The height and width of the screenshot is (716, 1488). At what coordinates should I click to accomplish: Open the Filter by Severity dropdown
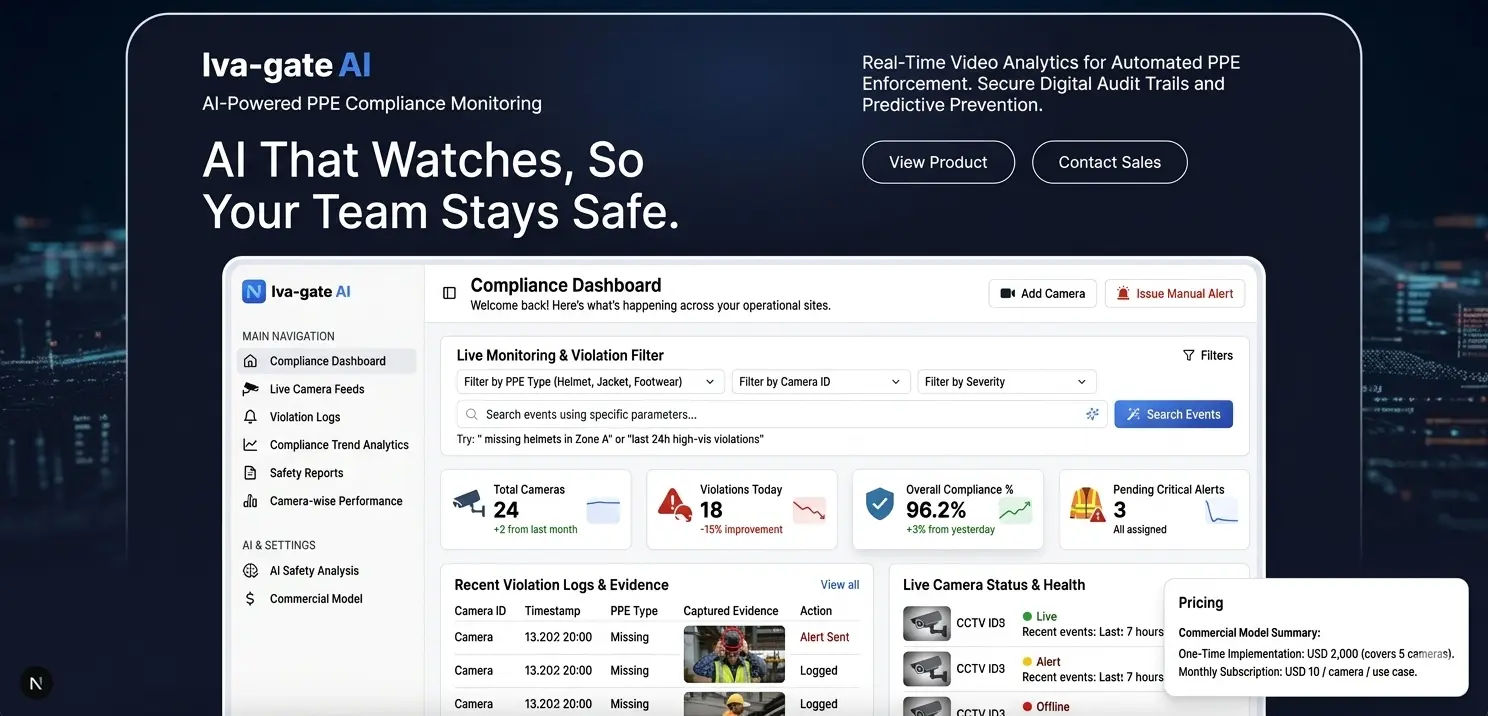(1005, 382)
